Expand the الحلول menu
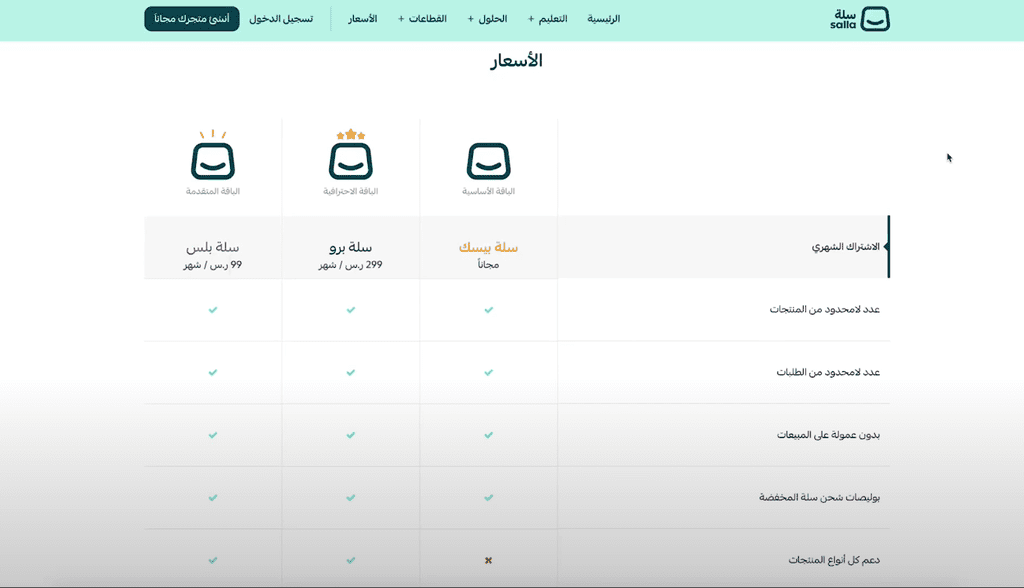The width and height of the screenshot is (1024, 588). click(487, 19)
